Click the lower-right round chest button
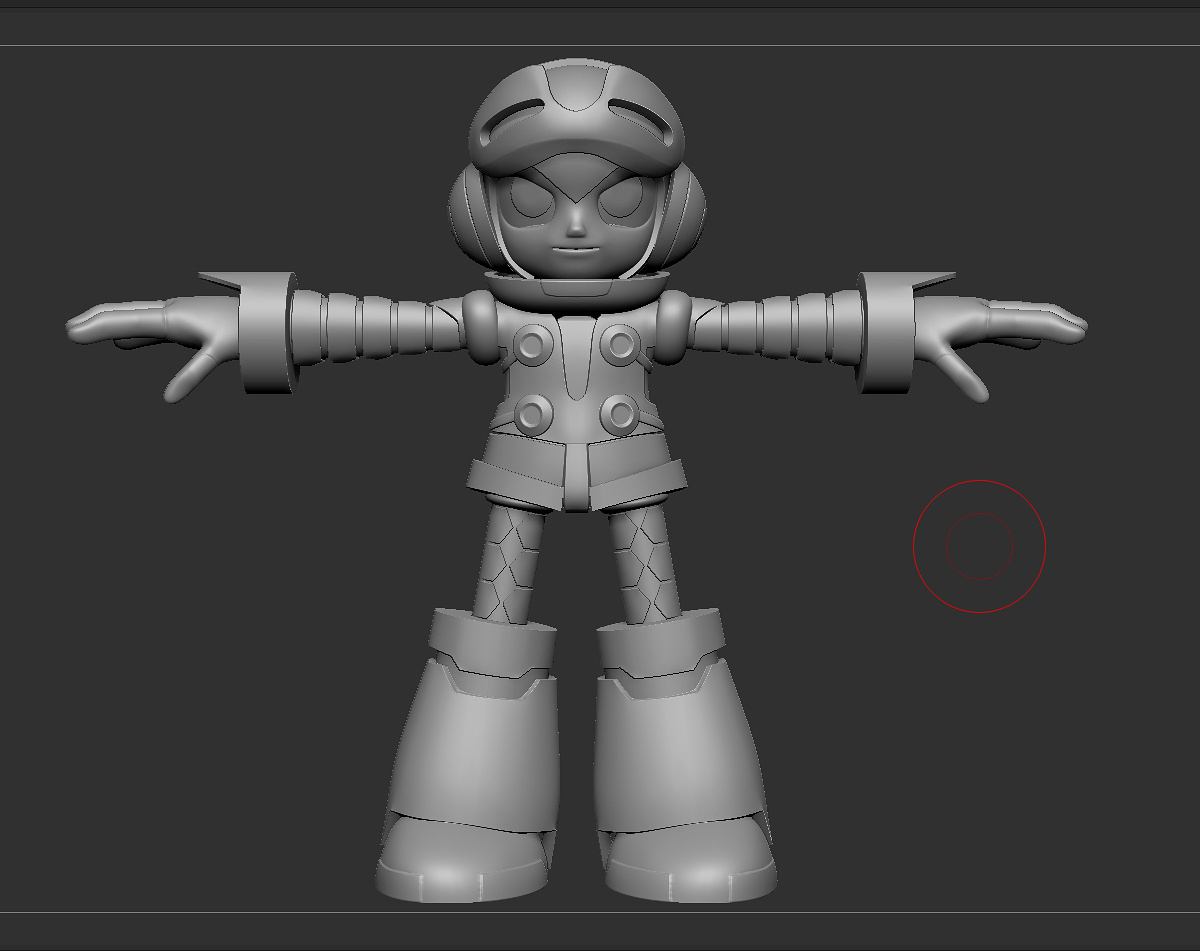The height and width of the screenshot is (951, 1200). click(x=619, y=413)
